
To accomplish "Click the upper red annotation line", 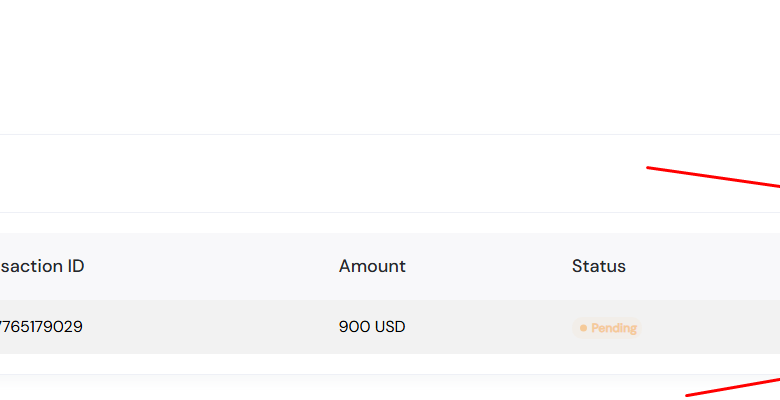I will click(712, 176).
